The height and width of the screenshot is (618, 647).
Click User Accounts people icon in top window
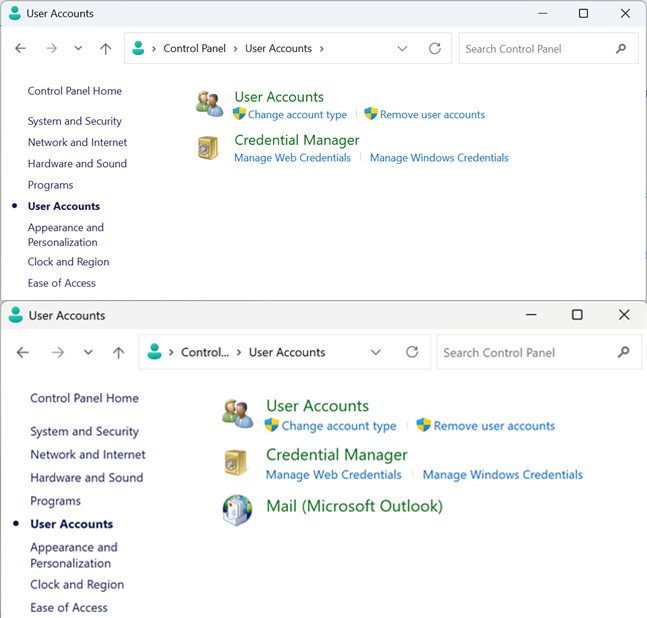(209, 104)
